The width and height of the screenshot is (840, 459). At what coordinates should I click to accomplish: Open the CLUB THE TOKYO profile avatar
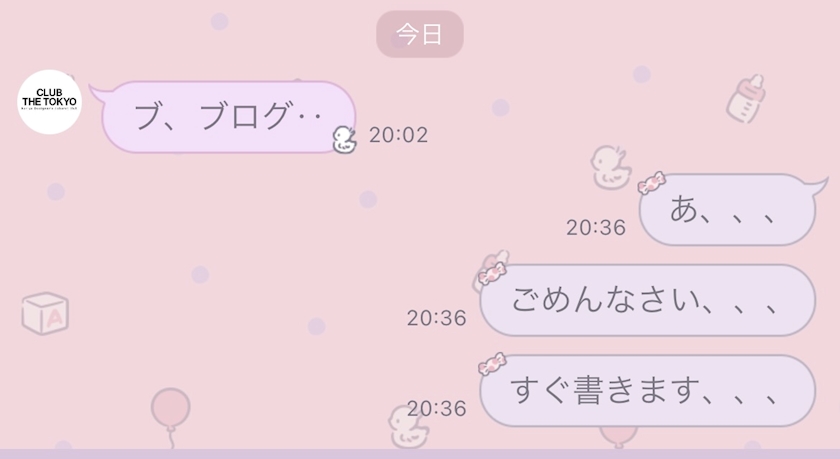click(x=49, y=102)
